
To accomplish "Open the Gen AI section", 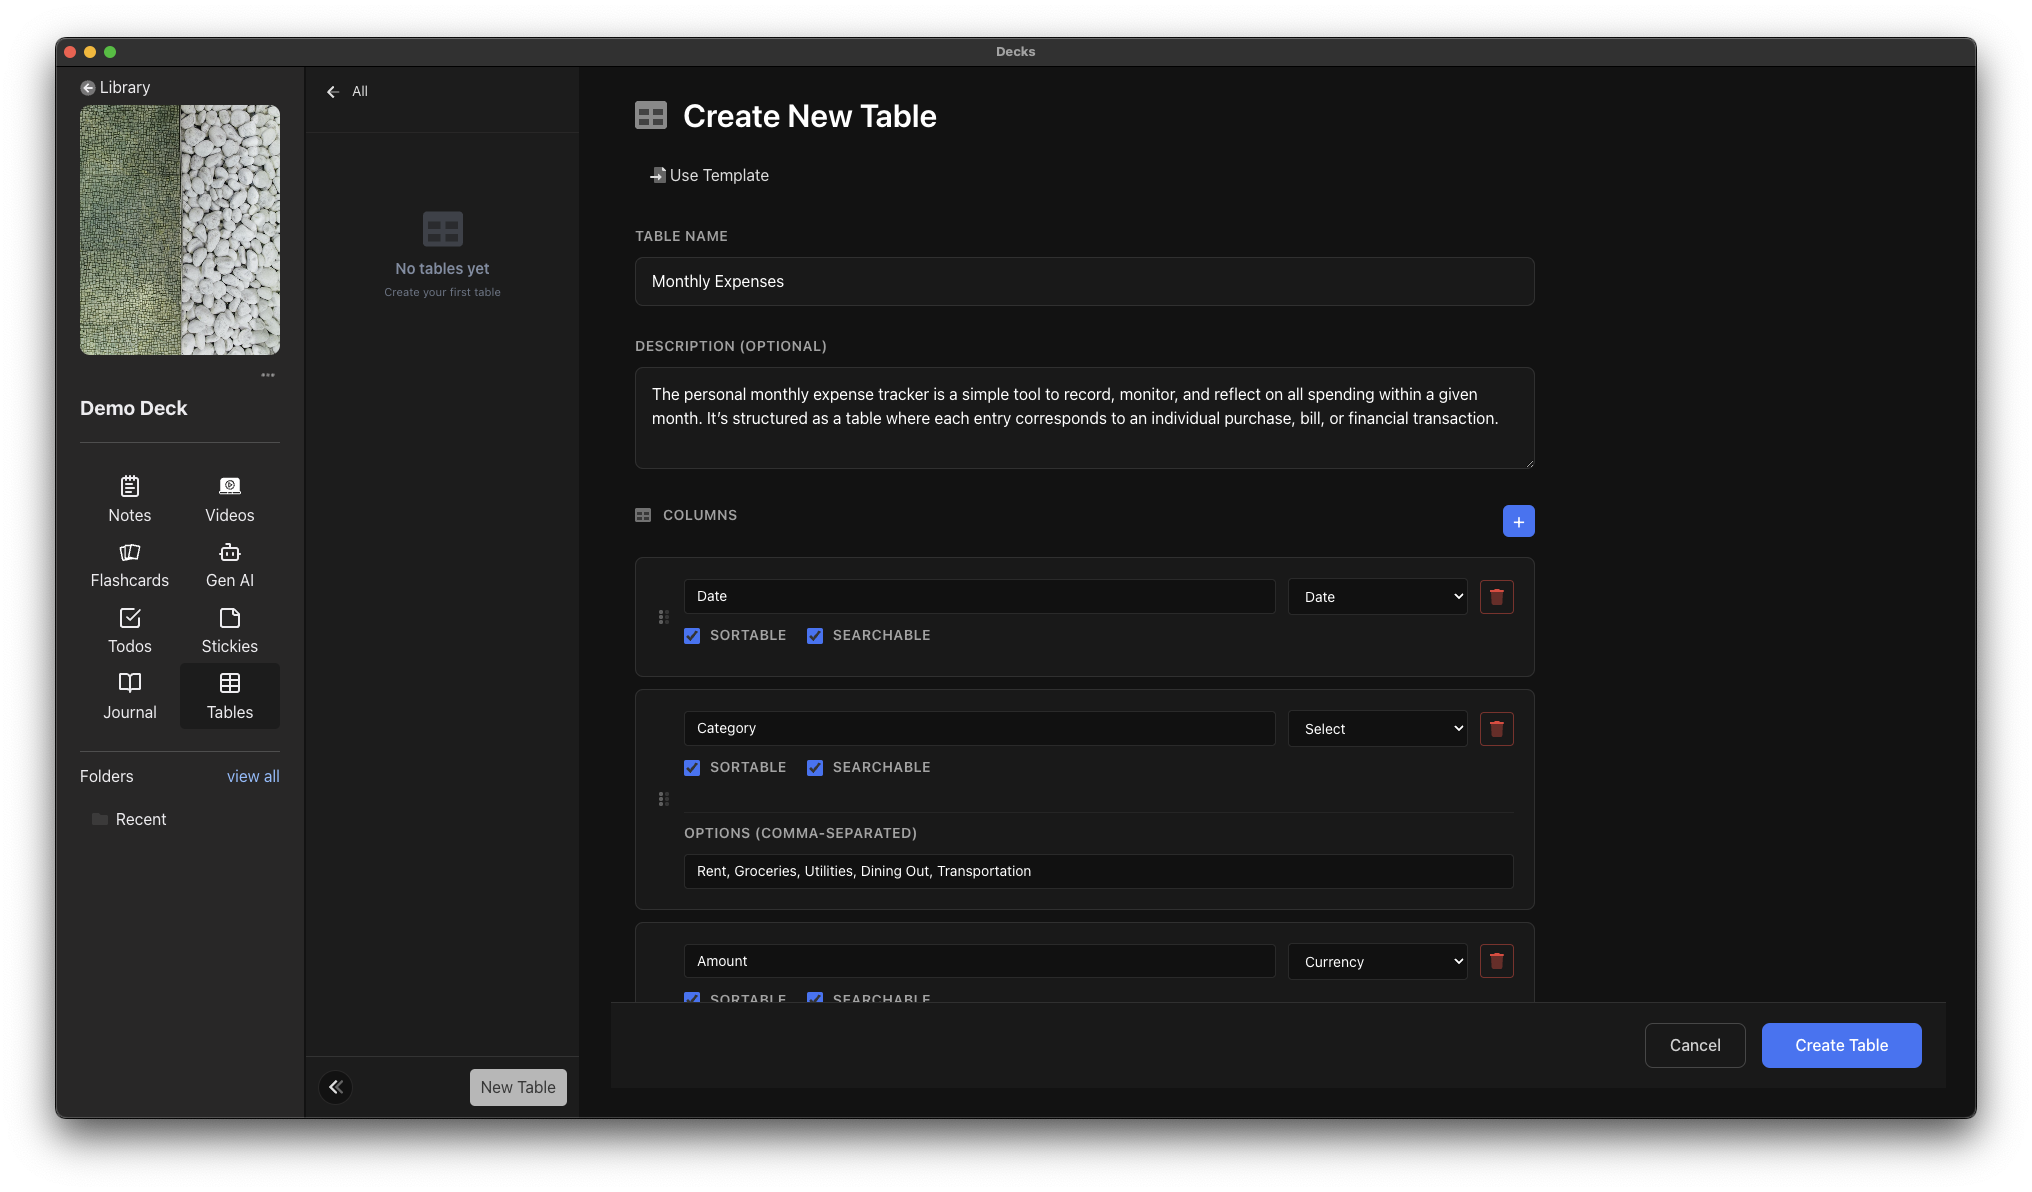I will pyautogui.click(x=229, y=565).
